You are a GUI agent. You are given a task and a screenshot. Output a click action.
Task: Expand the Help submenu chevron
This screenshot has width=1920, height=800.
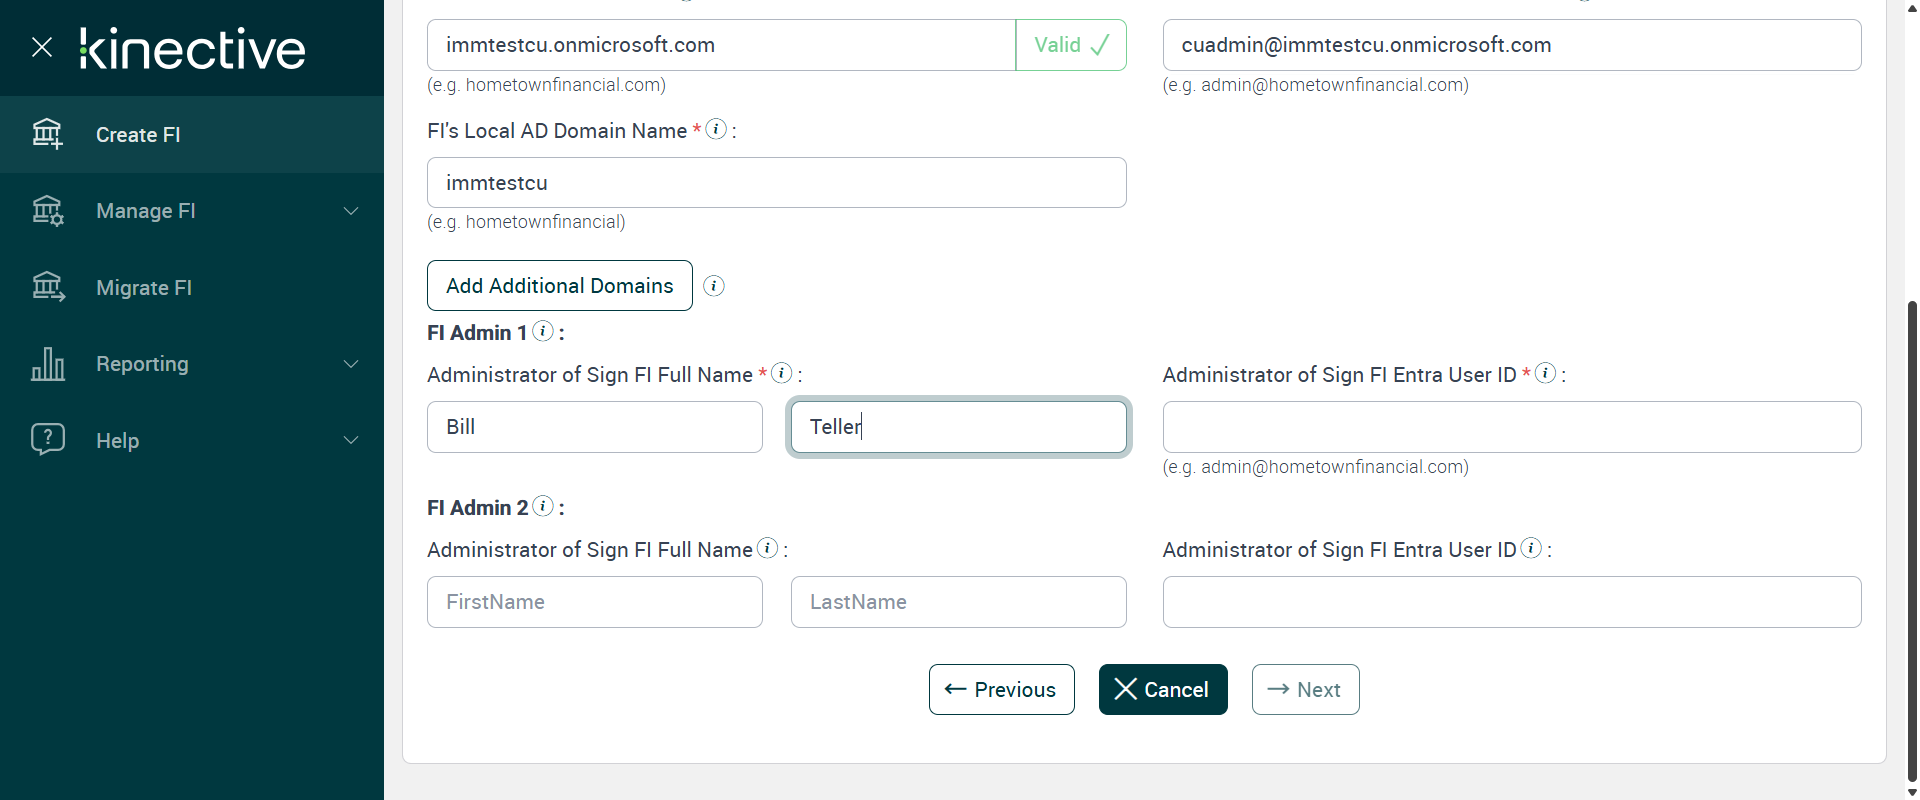pyautogui.click(x=351, y=440)
